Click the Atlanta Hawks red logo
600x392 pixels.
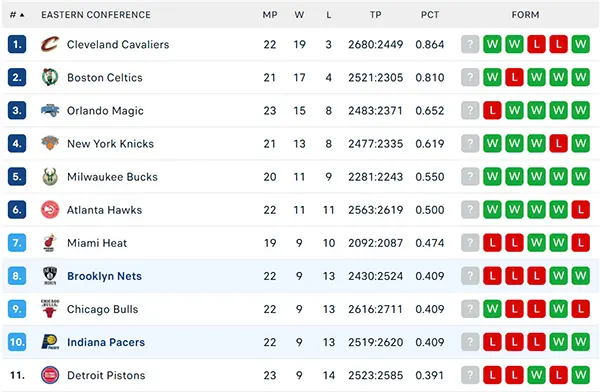pyautogui.click(x=50, y=210)
